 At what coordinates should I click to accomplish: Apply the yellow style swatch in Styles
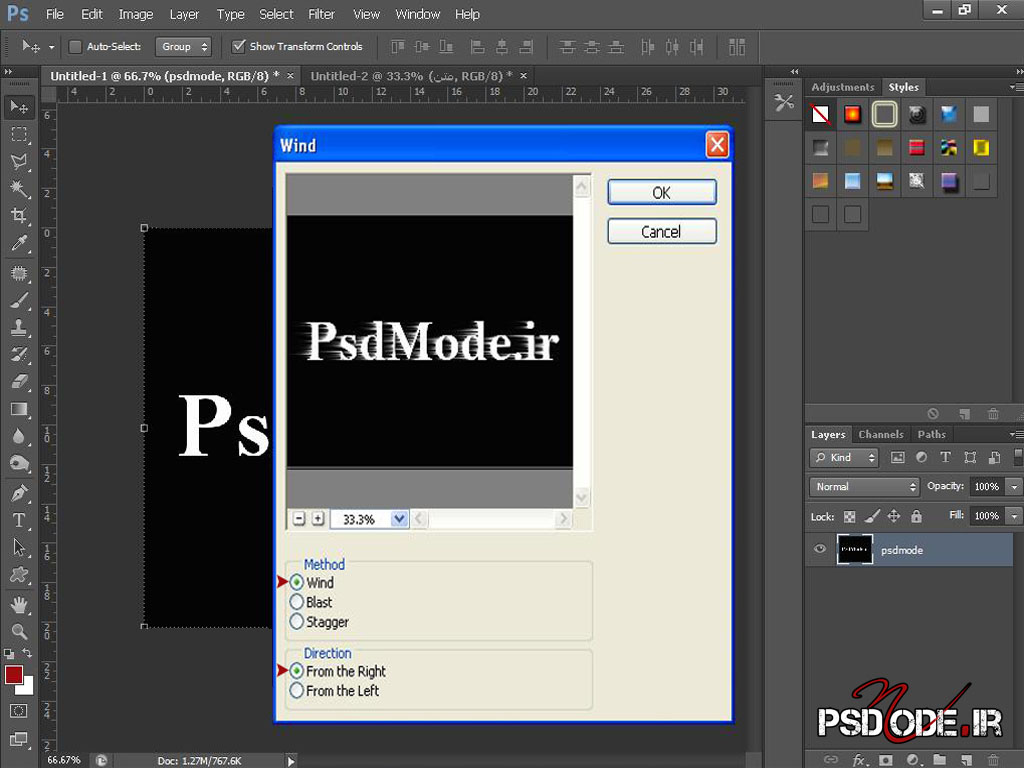(980, 148)
